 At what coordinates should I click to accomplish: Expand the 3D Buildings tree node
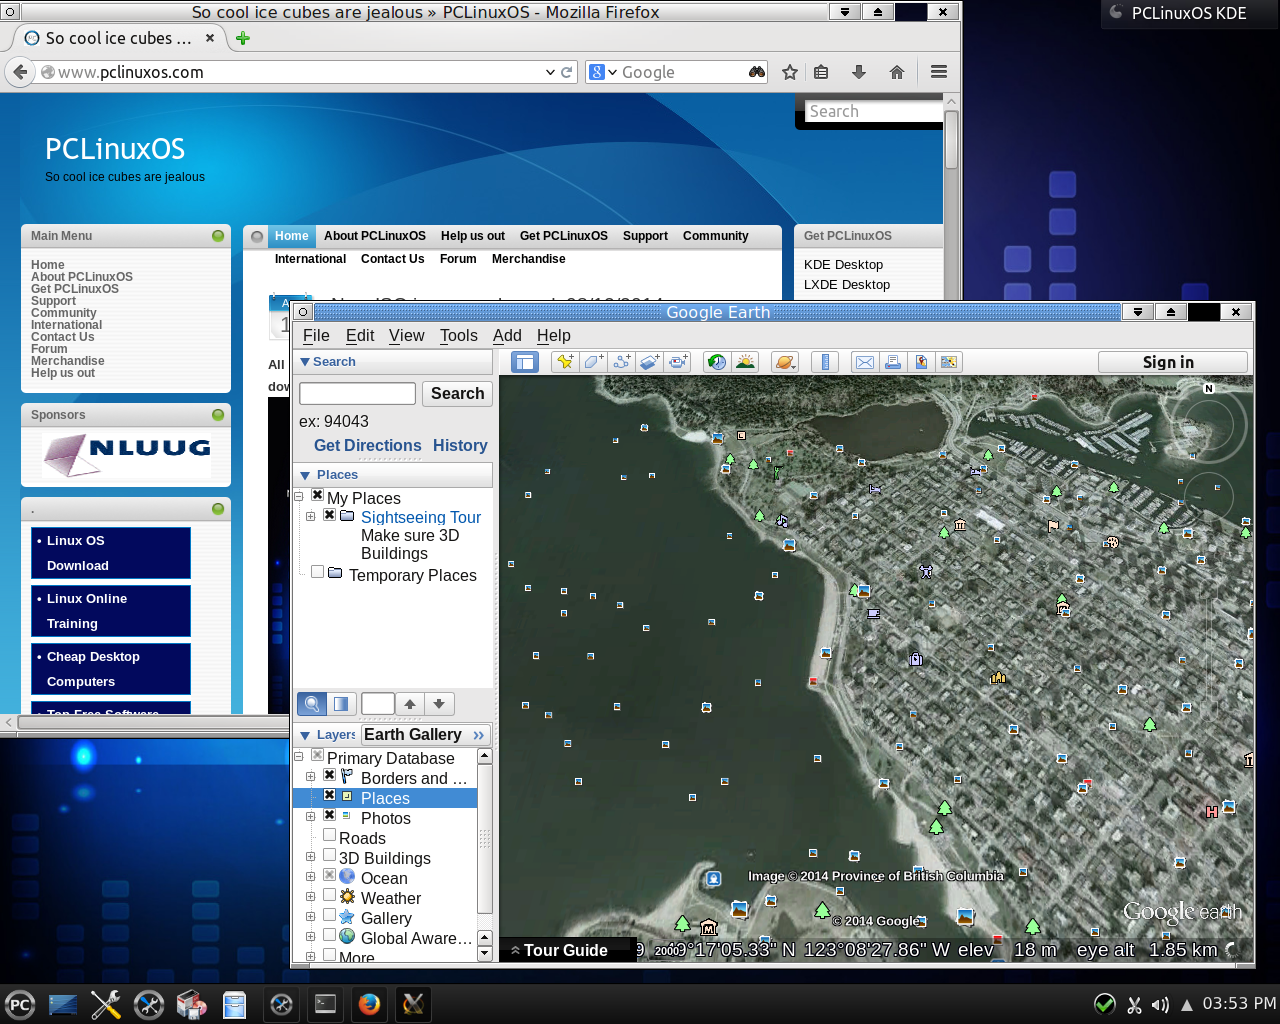point(310,857)
